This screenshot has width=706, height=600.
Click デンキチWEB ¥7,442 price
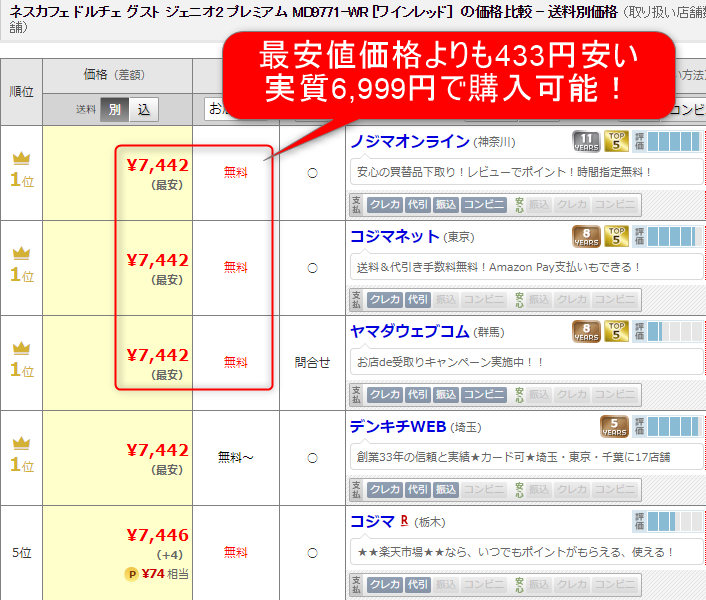coord(158,450)
